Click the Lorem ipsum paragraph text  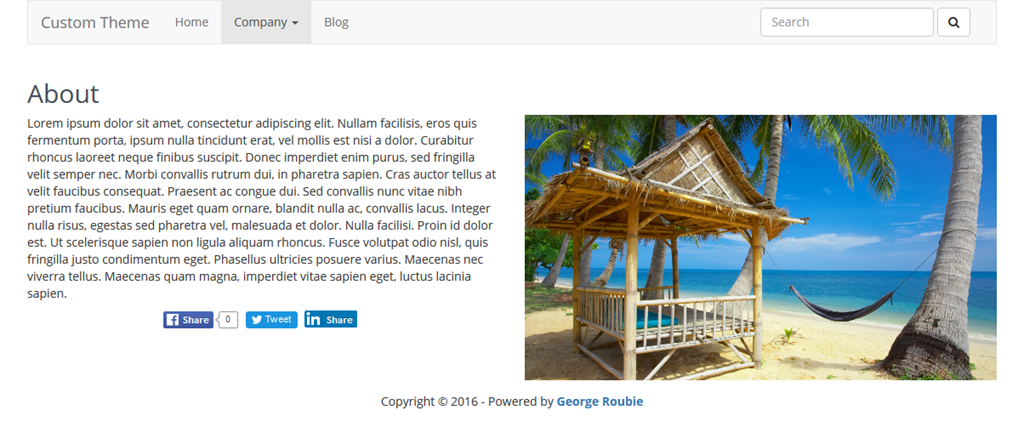[x=262, y=208]
